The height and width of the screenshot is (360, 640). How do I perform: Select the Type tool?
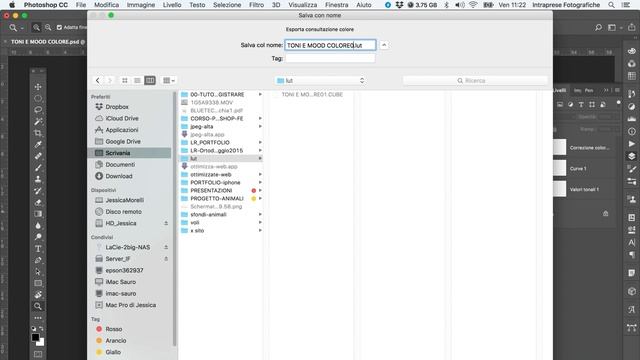click(38, 248)
